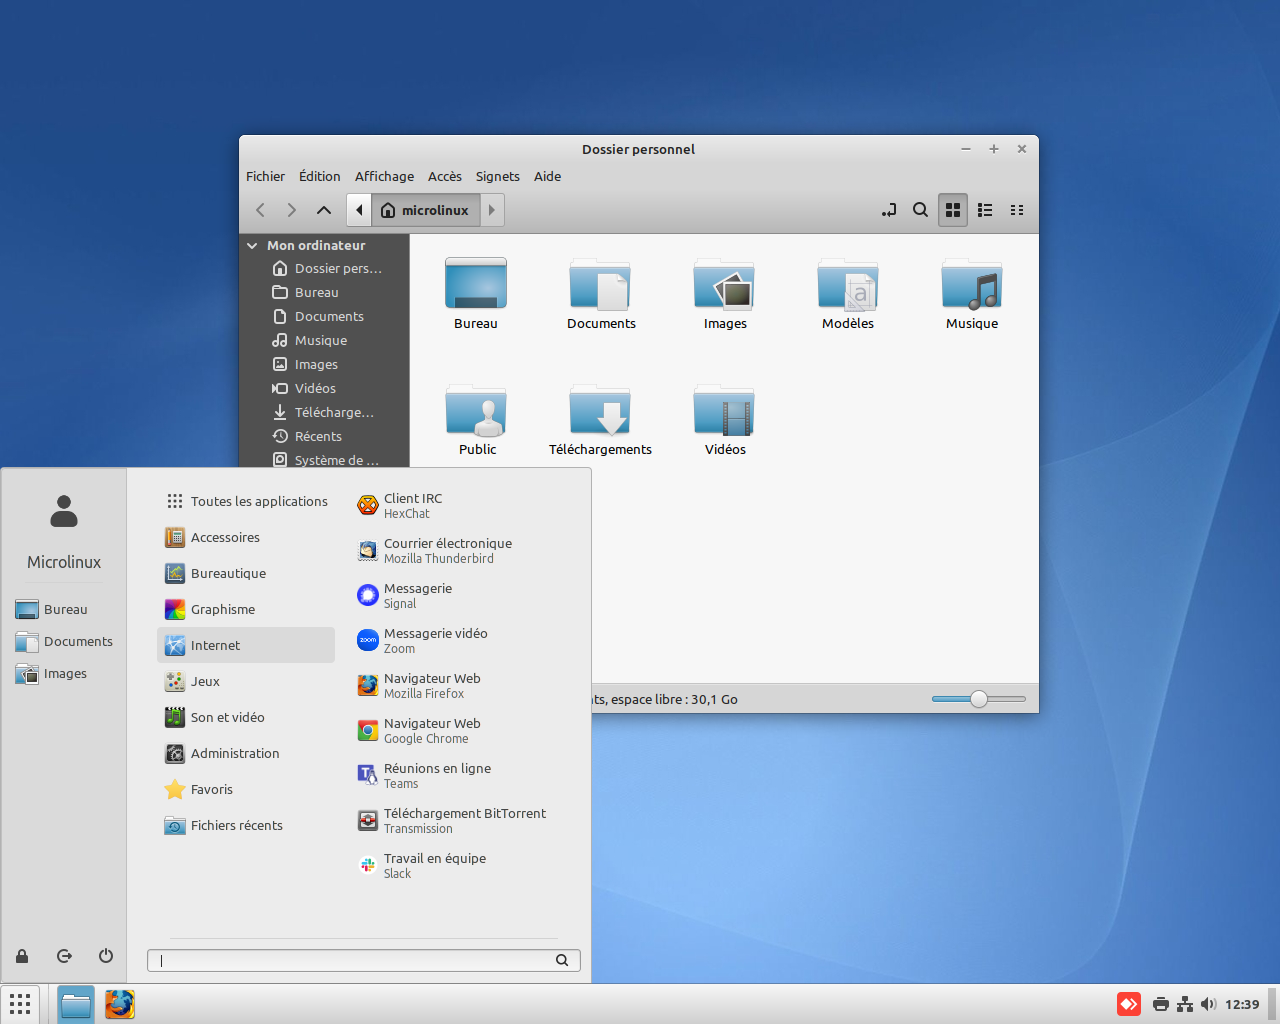Open the Affichage menu

[x=384, y=176]
